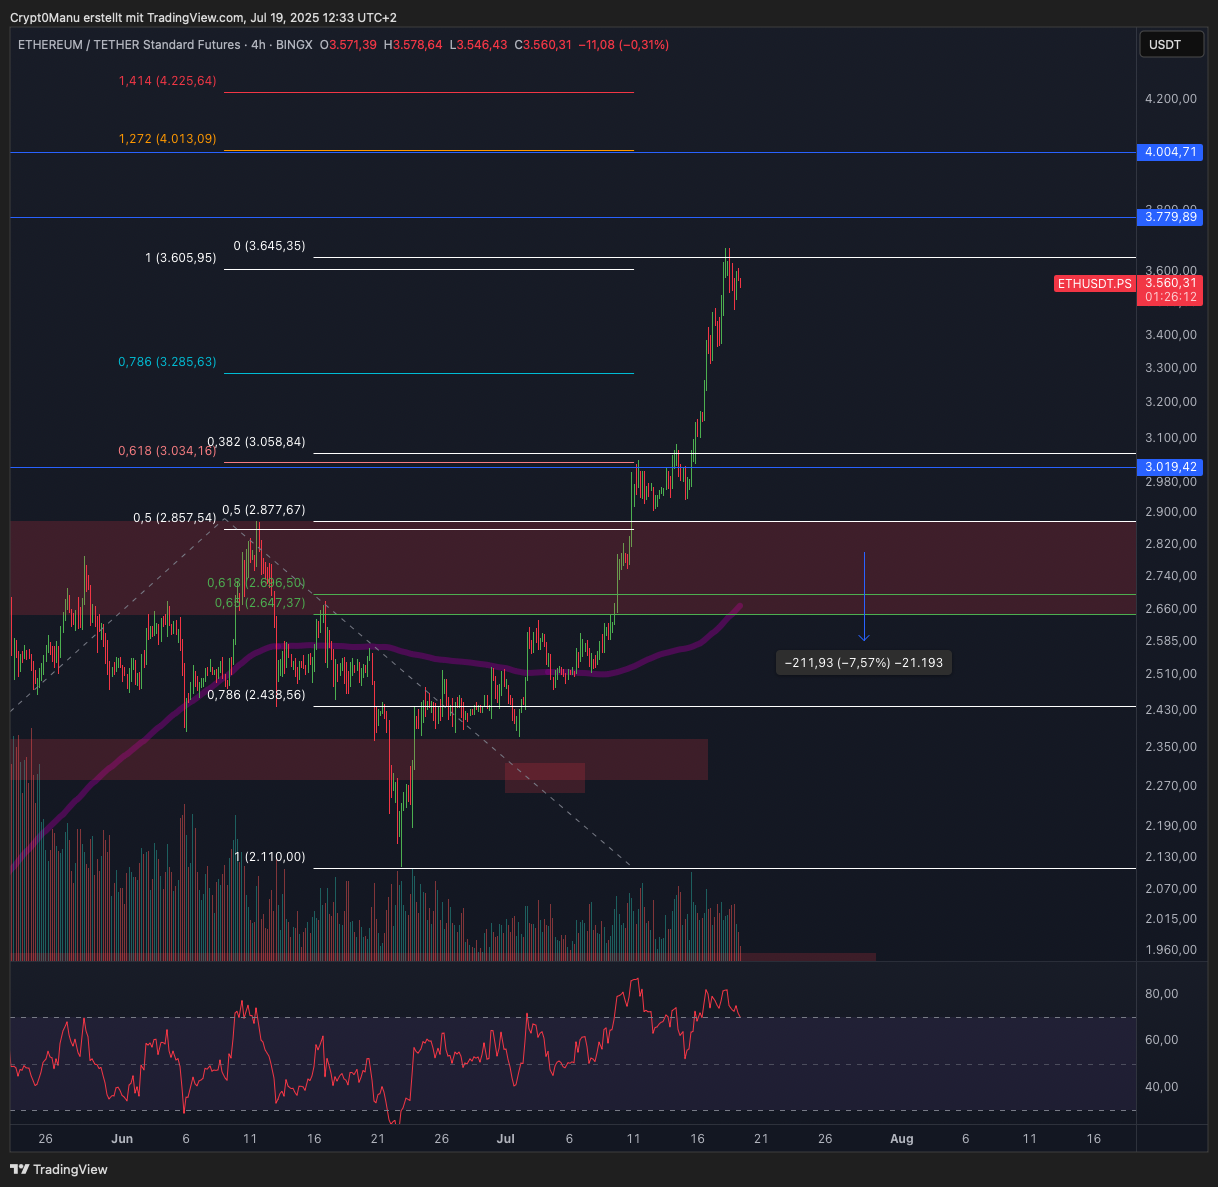Click the 3.779,89 blue price label
Screen dimensions: 1218x1187
point(1170,217)
